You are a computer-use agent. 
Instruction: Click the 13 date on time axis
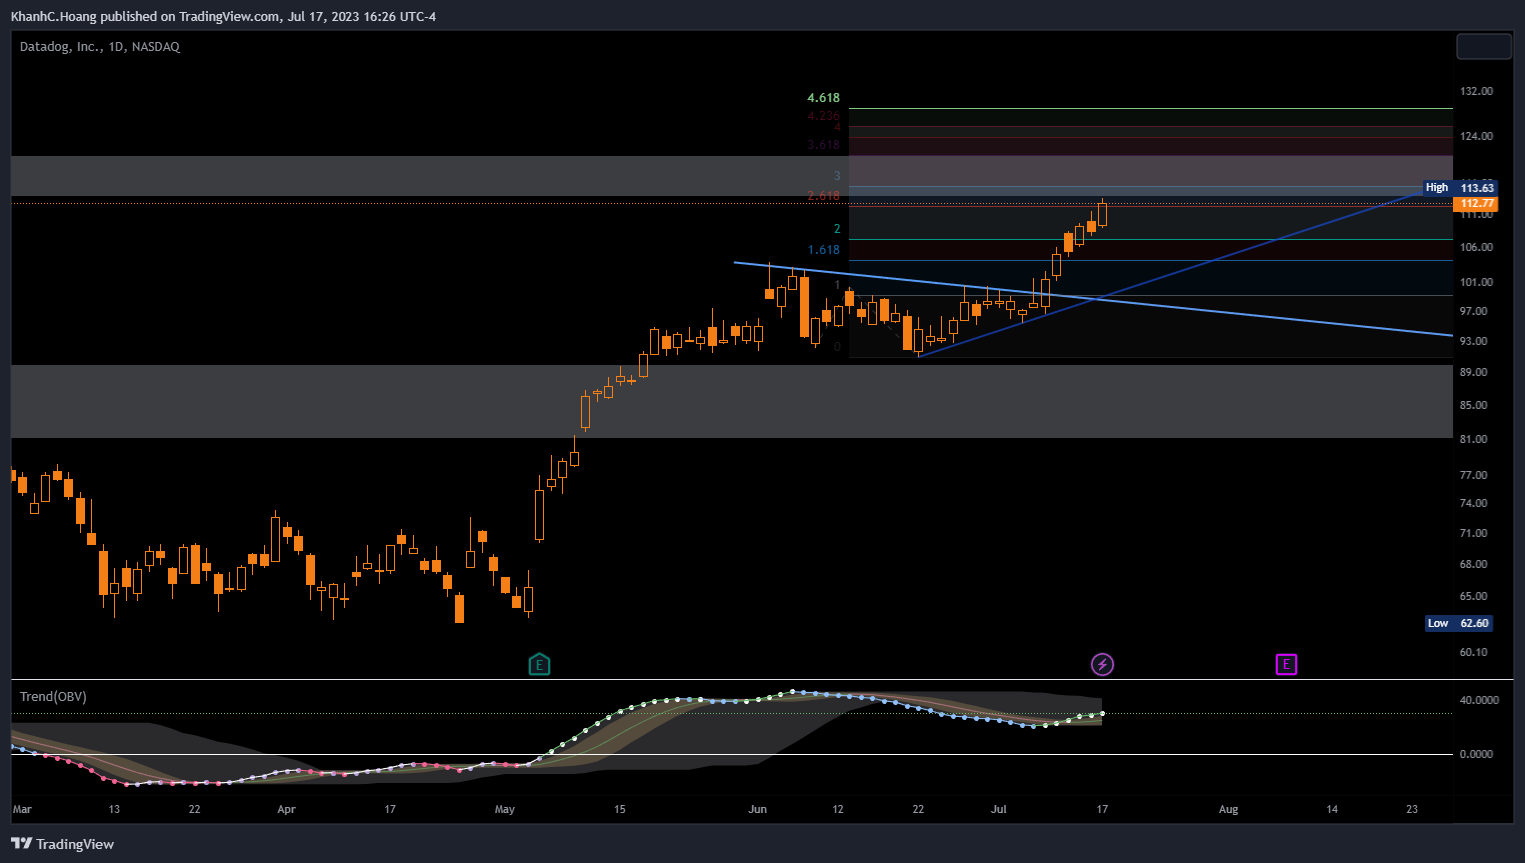coord(114,809)
